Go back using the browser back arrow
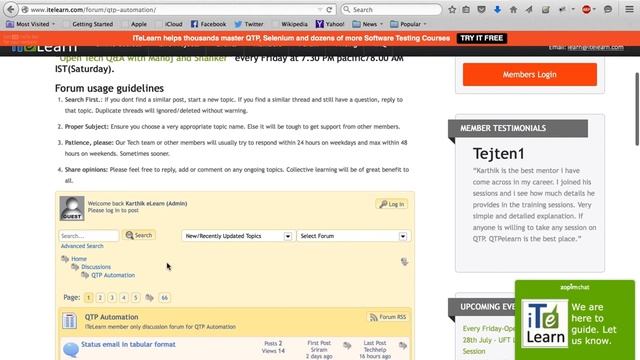The height and width of the screenshot is (360, 640). [x=11, y=9]
